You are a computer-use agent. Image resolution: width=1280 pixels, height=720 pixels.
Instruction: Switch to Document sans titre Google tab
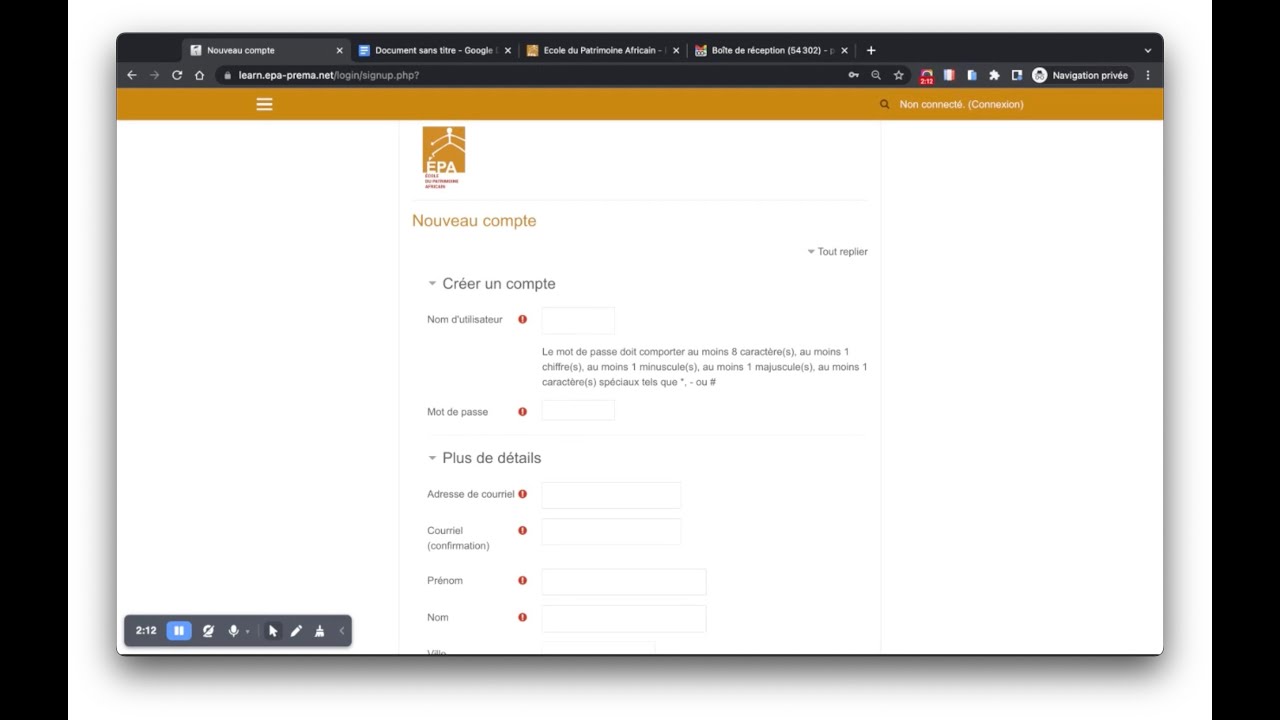click(x=435, y=50)
